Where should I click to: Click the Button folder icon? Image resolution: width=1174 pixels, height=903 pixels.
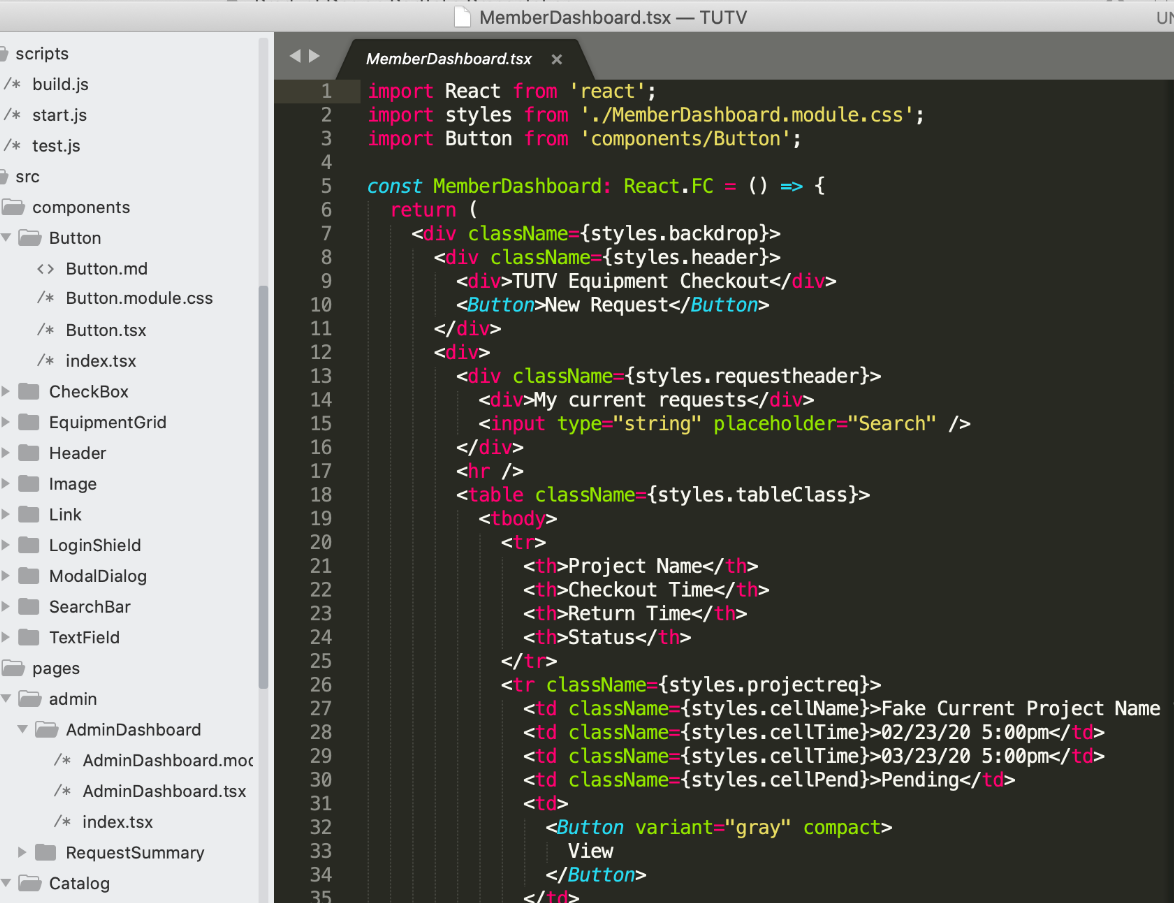(29, 237)
